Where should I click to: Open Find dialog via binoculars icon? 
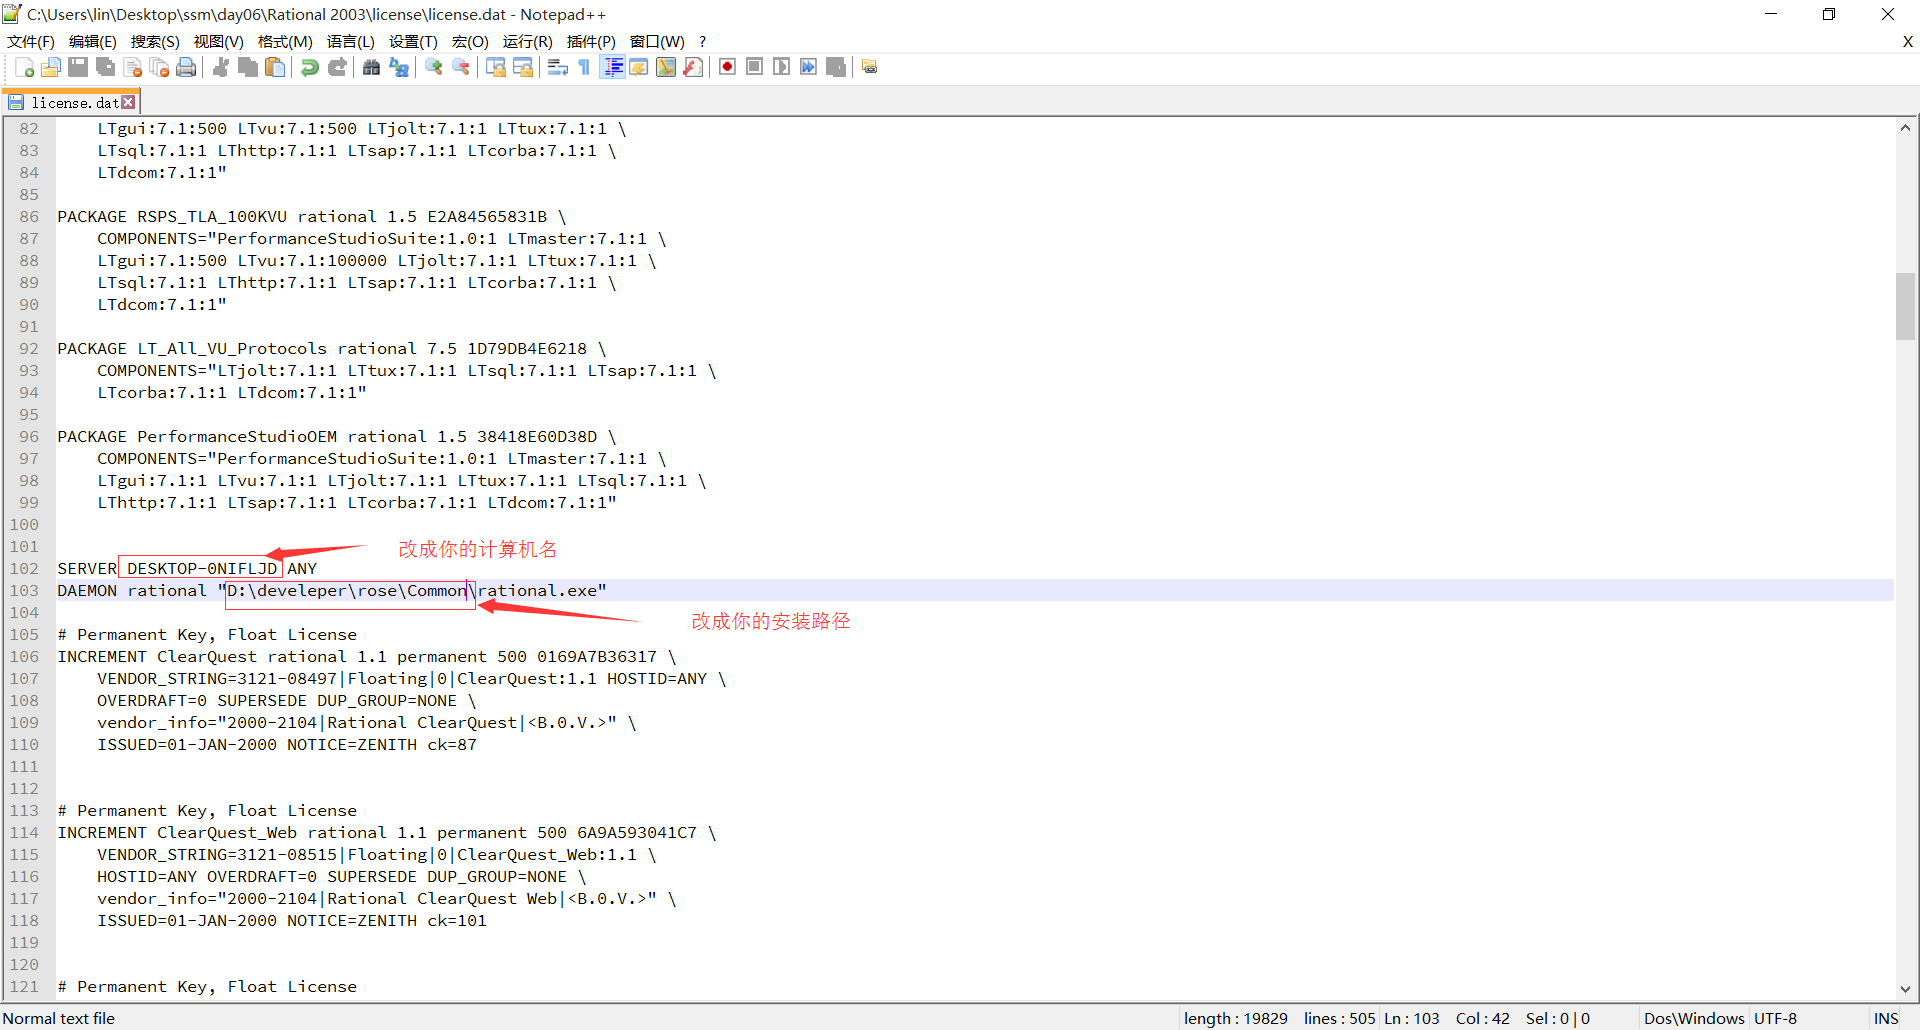tap(372, 67)
